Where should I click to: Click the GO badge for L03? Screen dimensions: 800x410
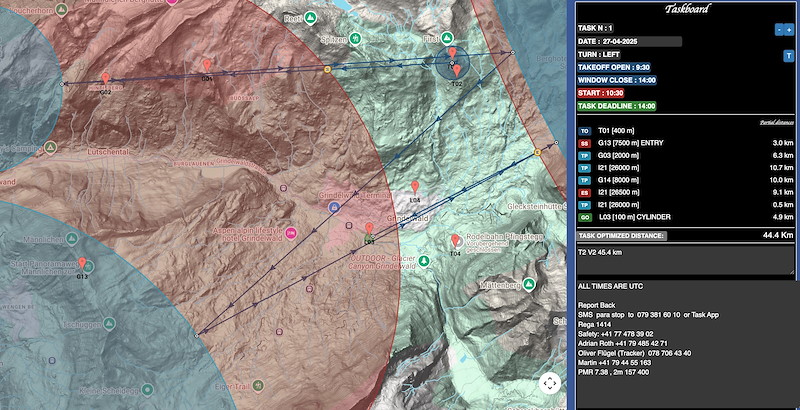(585, 218)
